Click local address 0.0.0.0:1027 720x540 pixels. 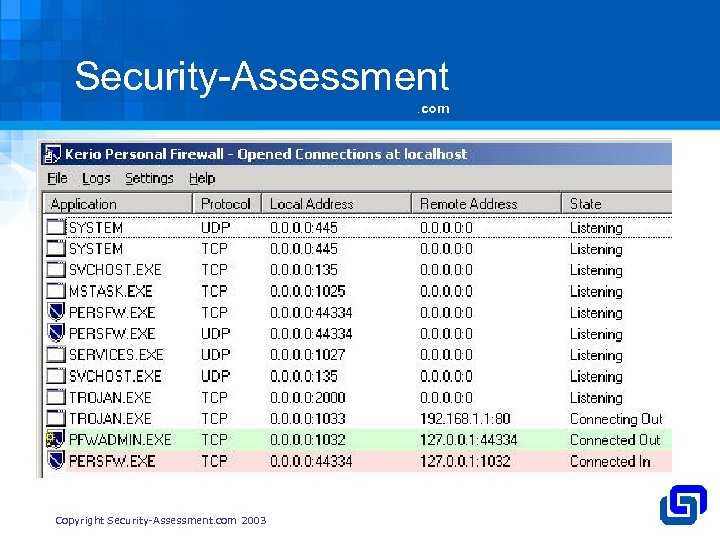pyautogui.click(x=308, y=355)
